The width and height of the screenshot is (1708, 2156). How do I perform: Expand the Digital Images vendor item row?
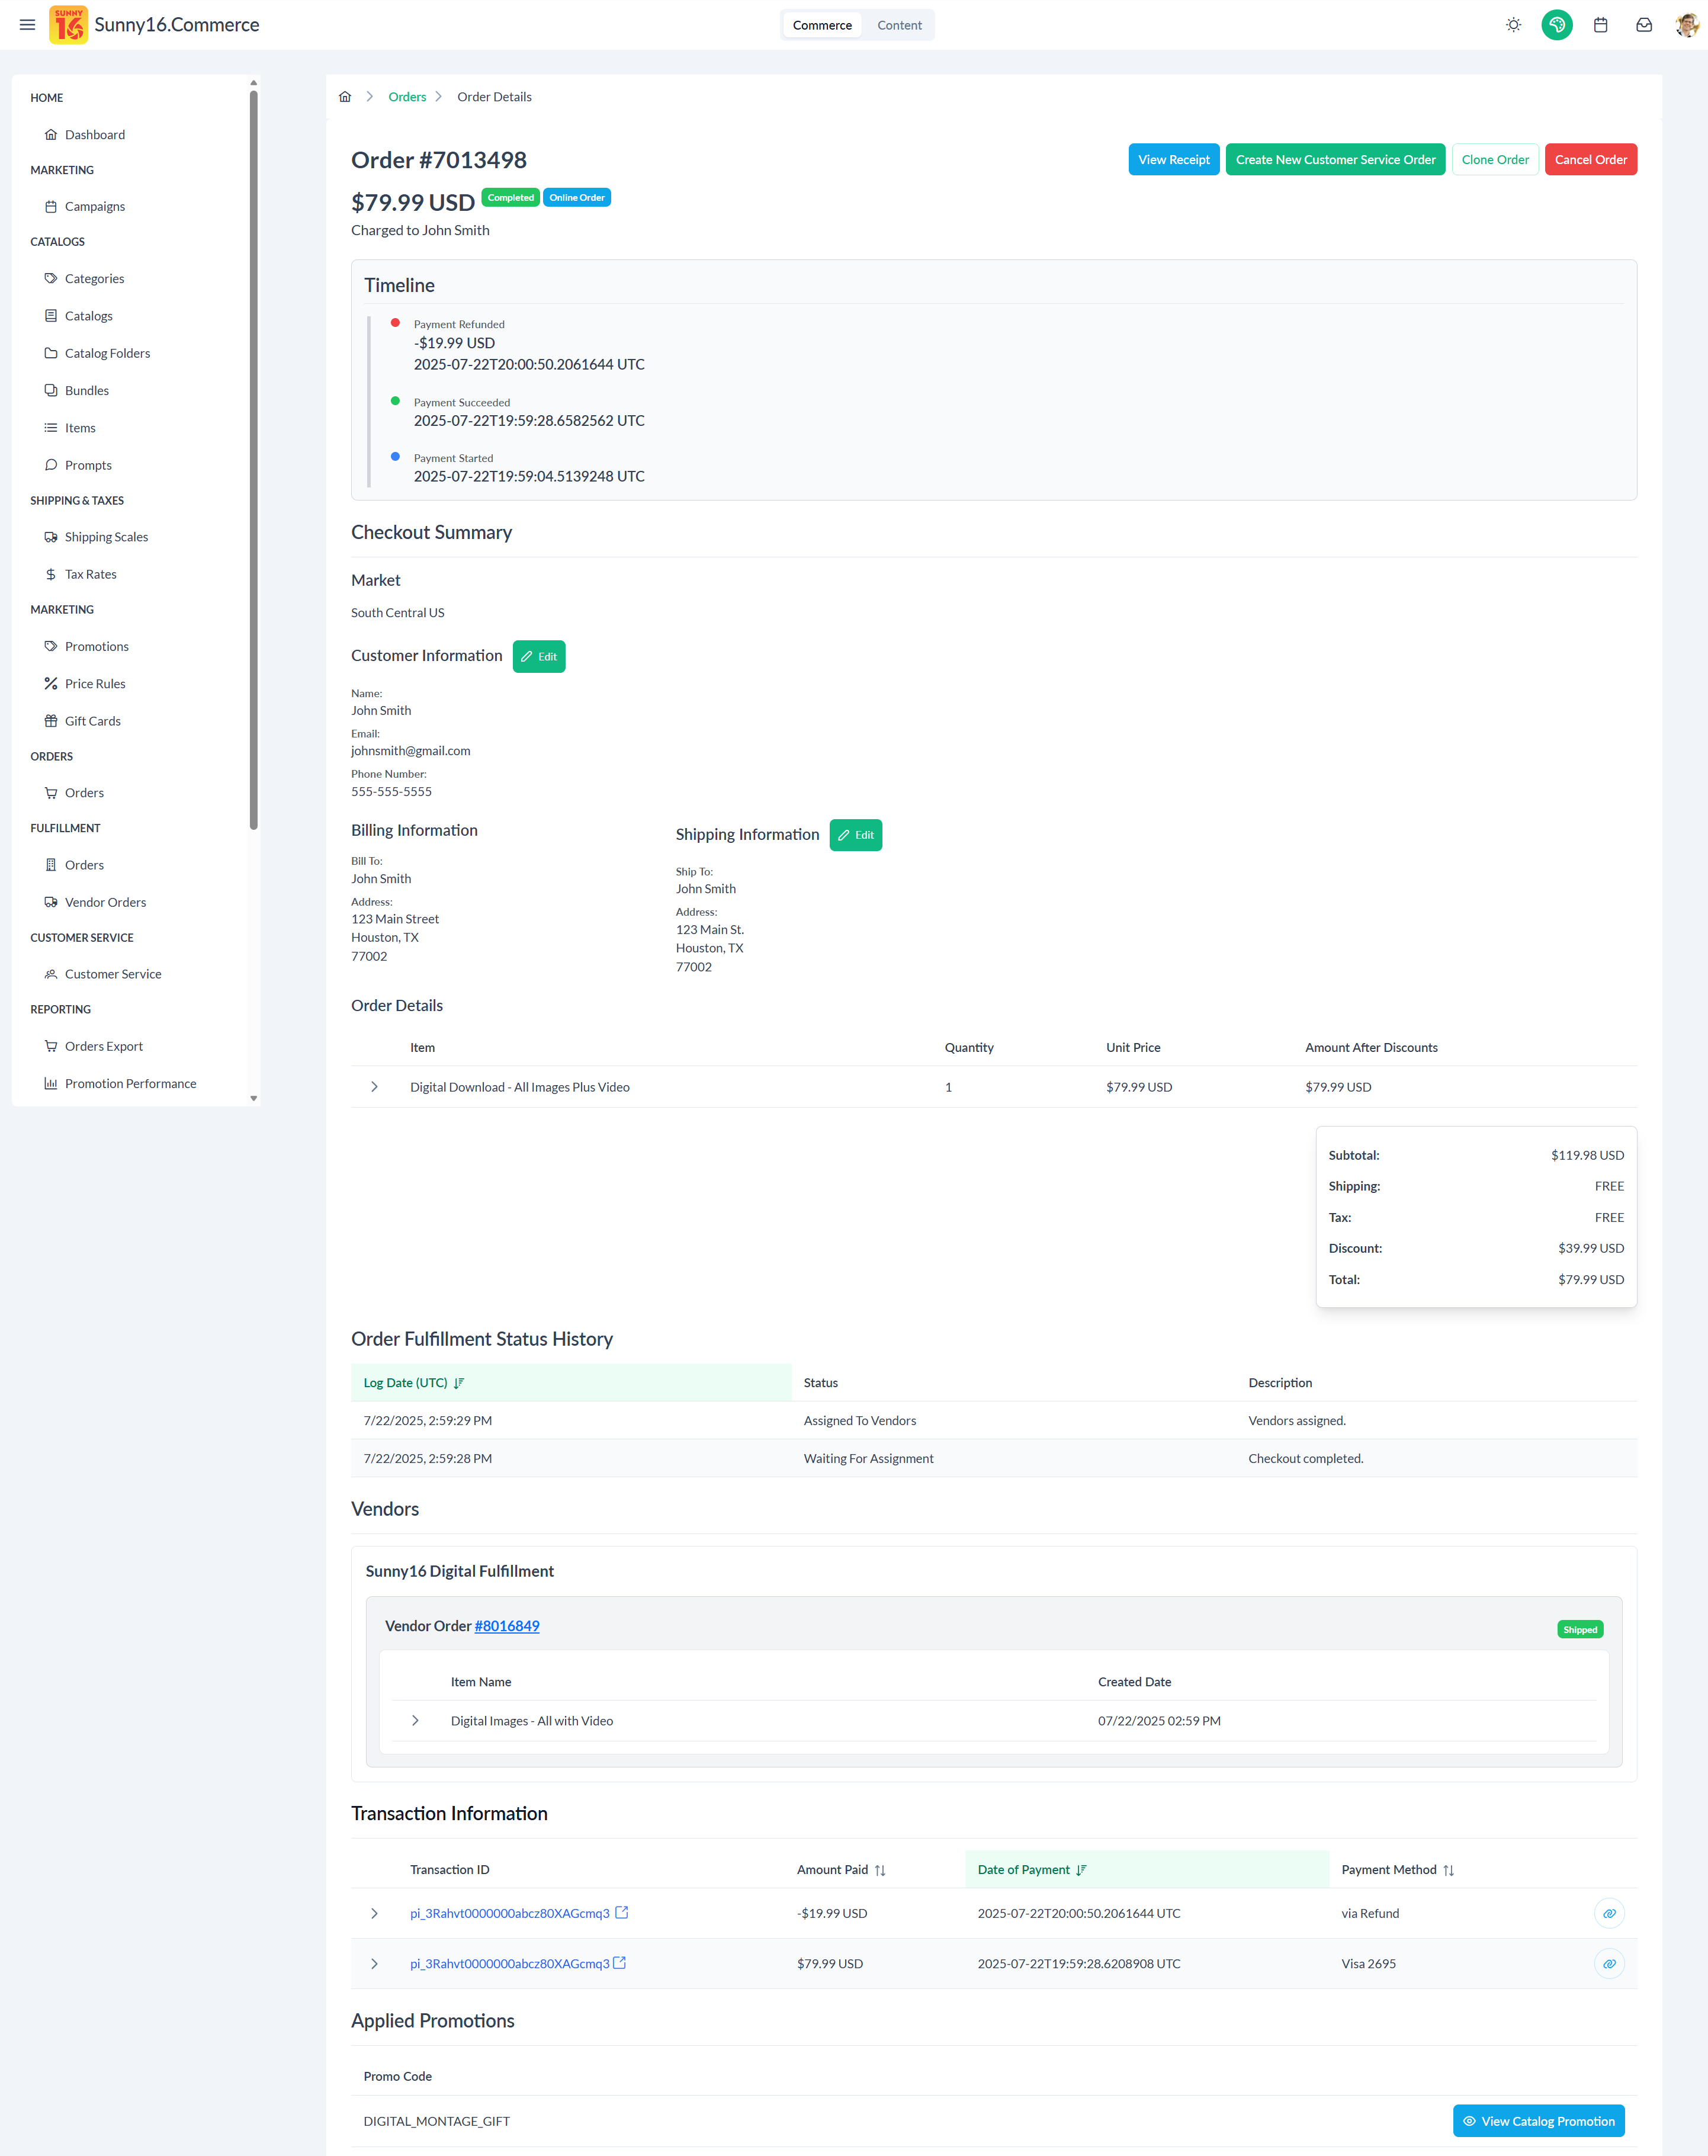[415, 1721]
